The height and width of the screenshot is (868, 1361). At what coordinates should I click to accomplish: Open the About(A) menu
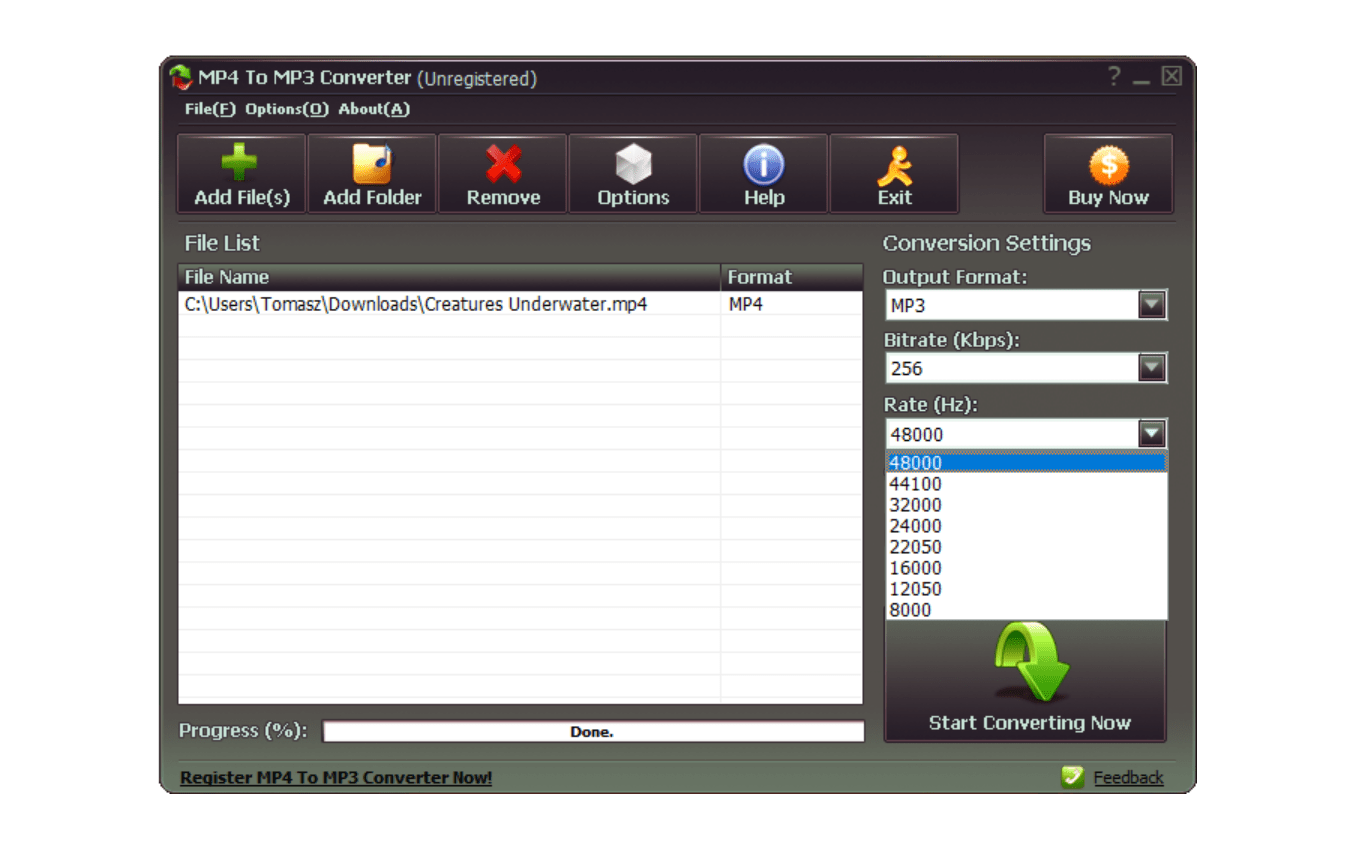click(374, 109)
